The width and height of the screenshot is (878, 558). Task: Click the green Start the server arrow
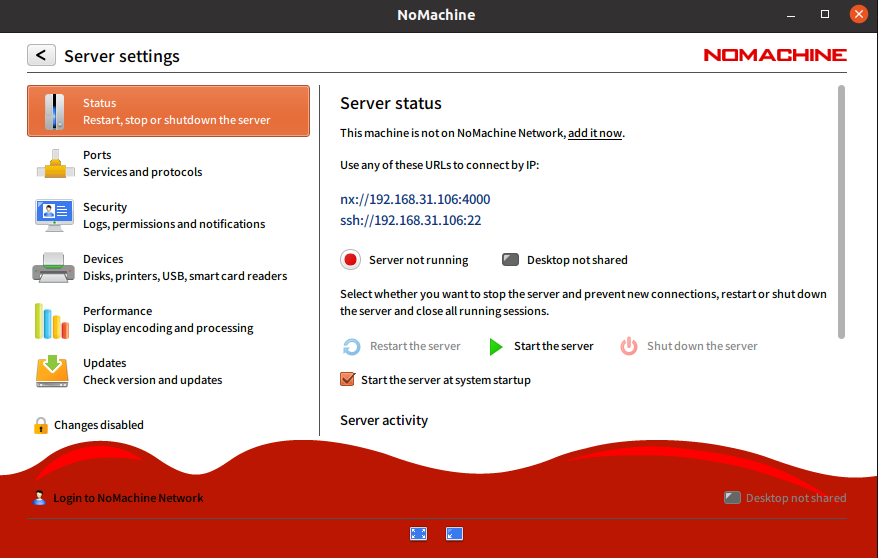coord(496,346)
